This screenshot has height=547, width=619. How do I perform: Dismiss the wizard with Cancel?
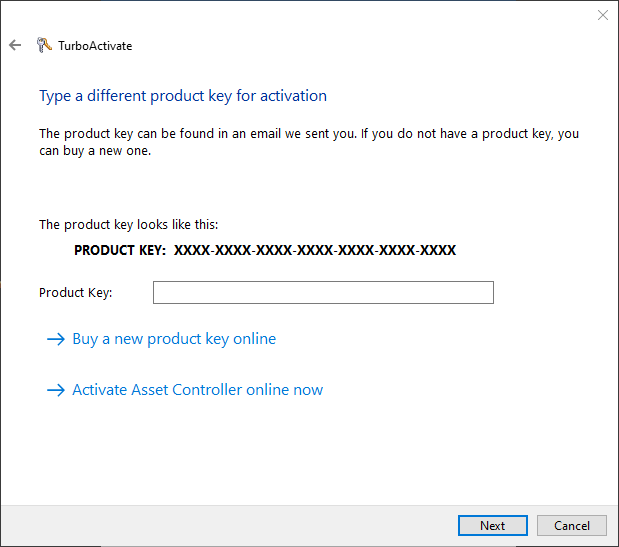[572, 526]
